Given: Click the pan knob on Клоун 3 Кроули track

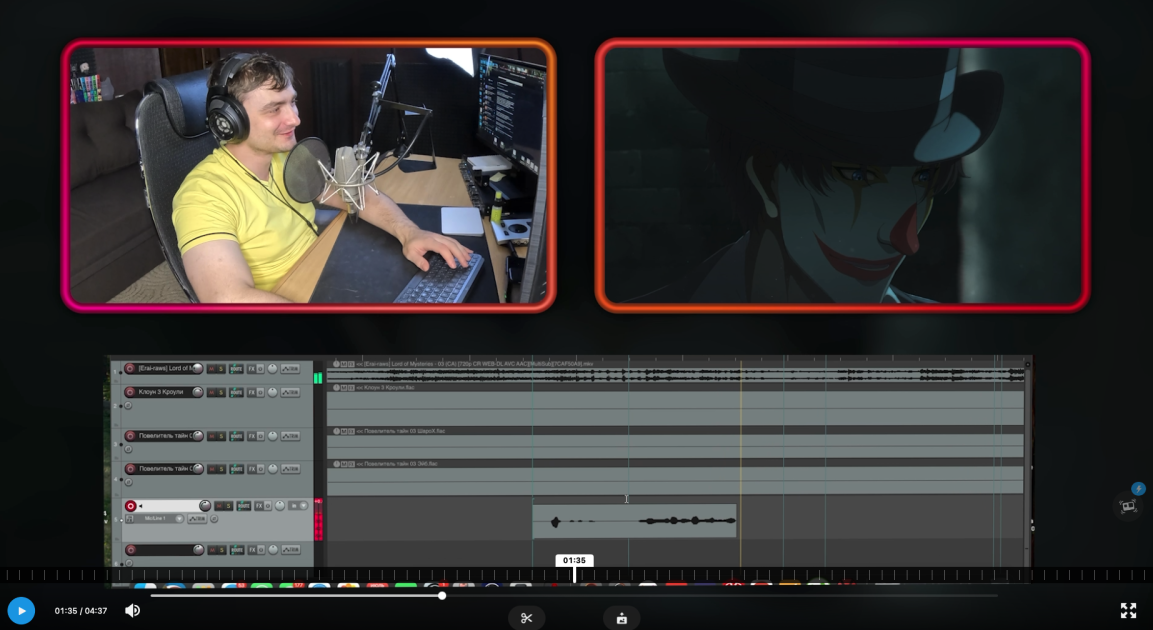Looking at the screenshot, I should 272,392.
